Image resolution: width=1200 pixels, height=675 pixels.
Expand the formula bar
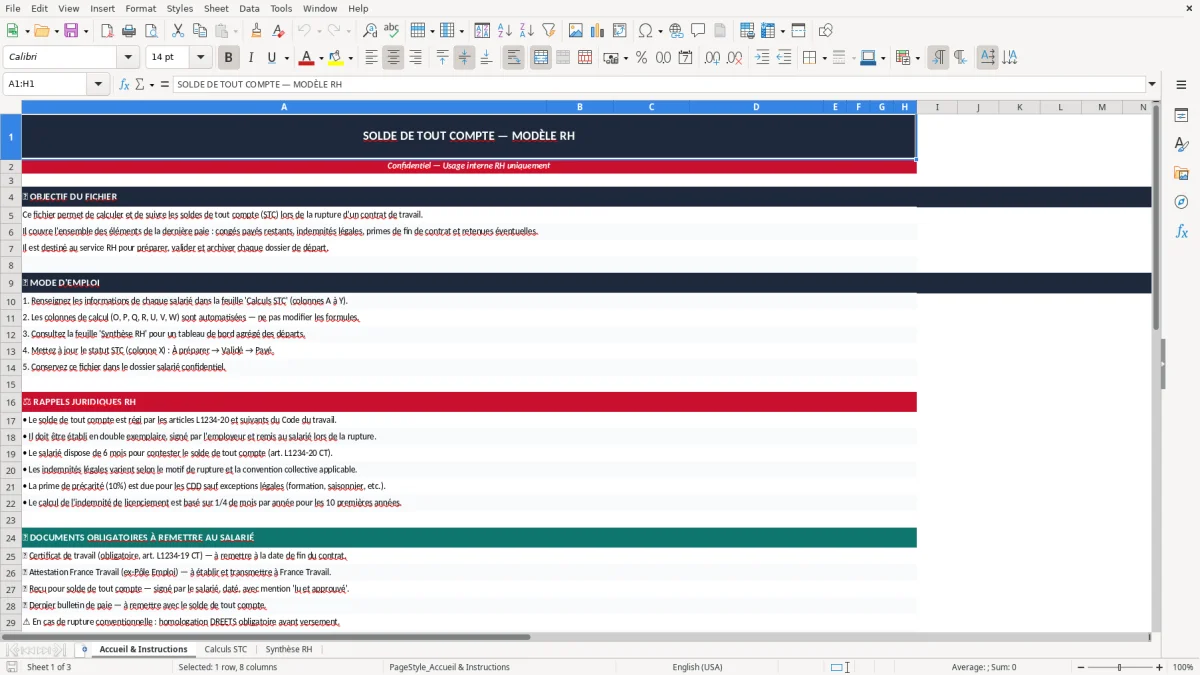point(1152,84)
